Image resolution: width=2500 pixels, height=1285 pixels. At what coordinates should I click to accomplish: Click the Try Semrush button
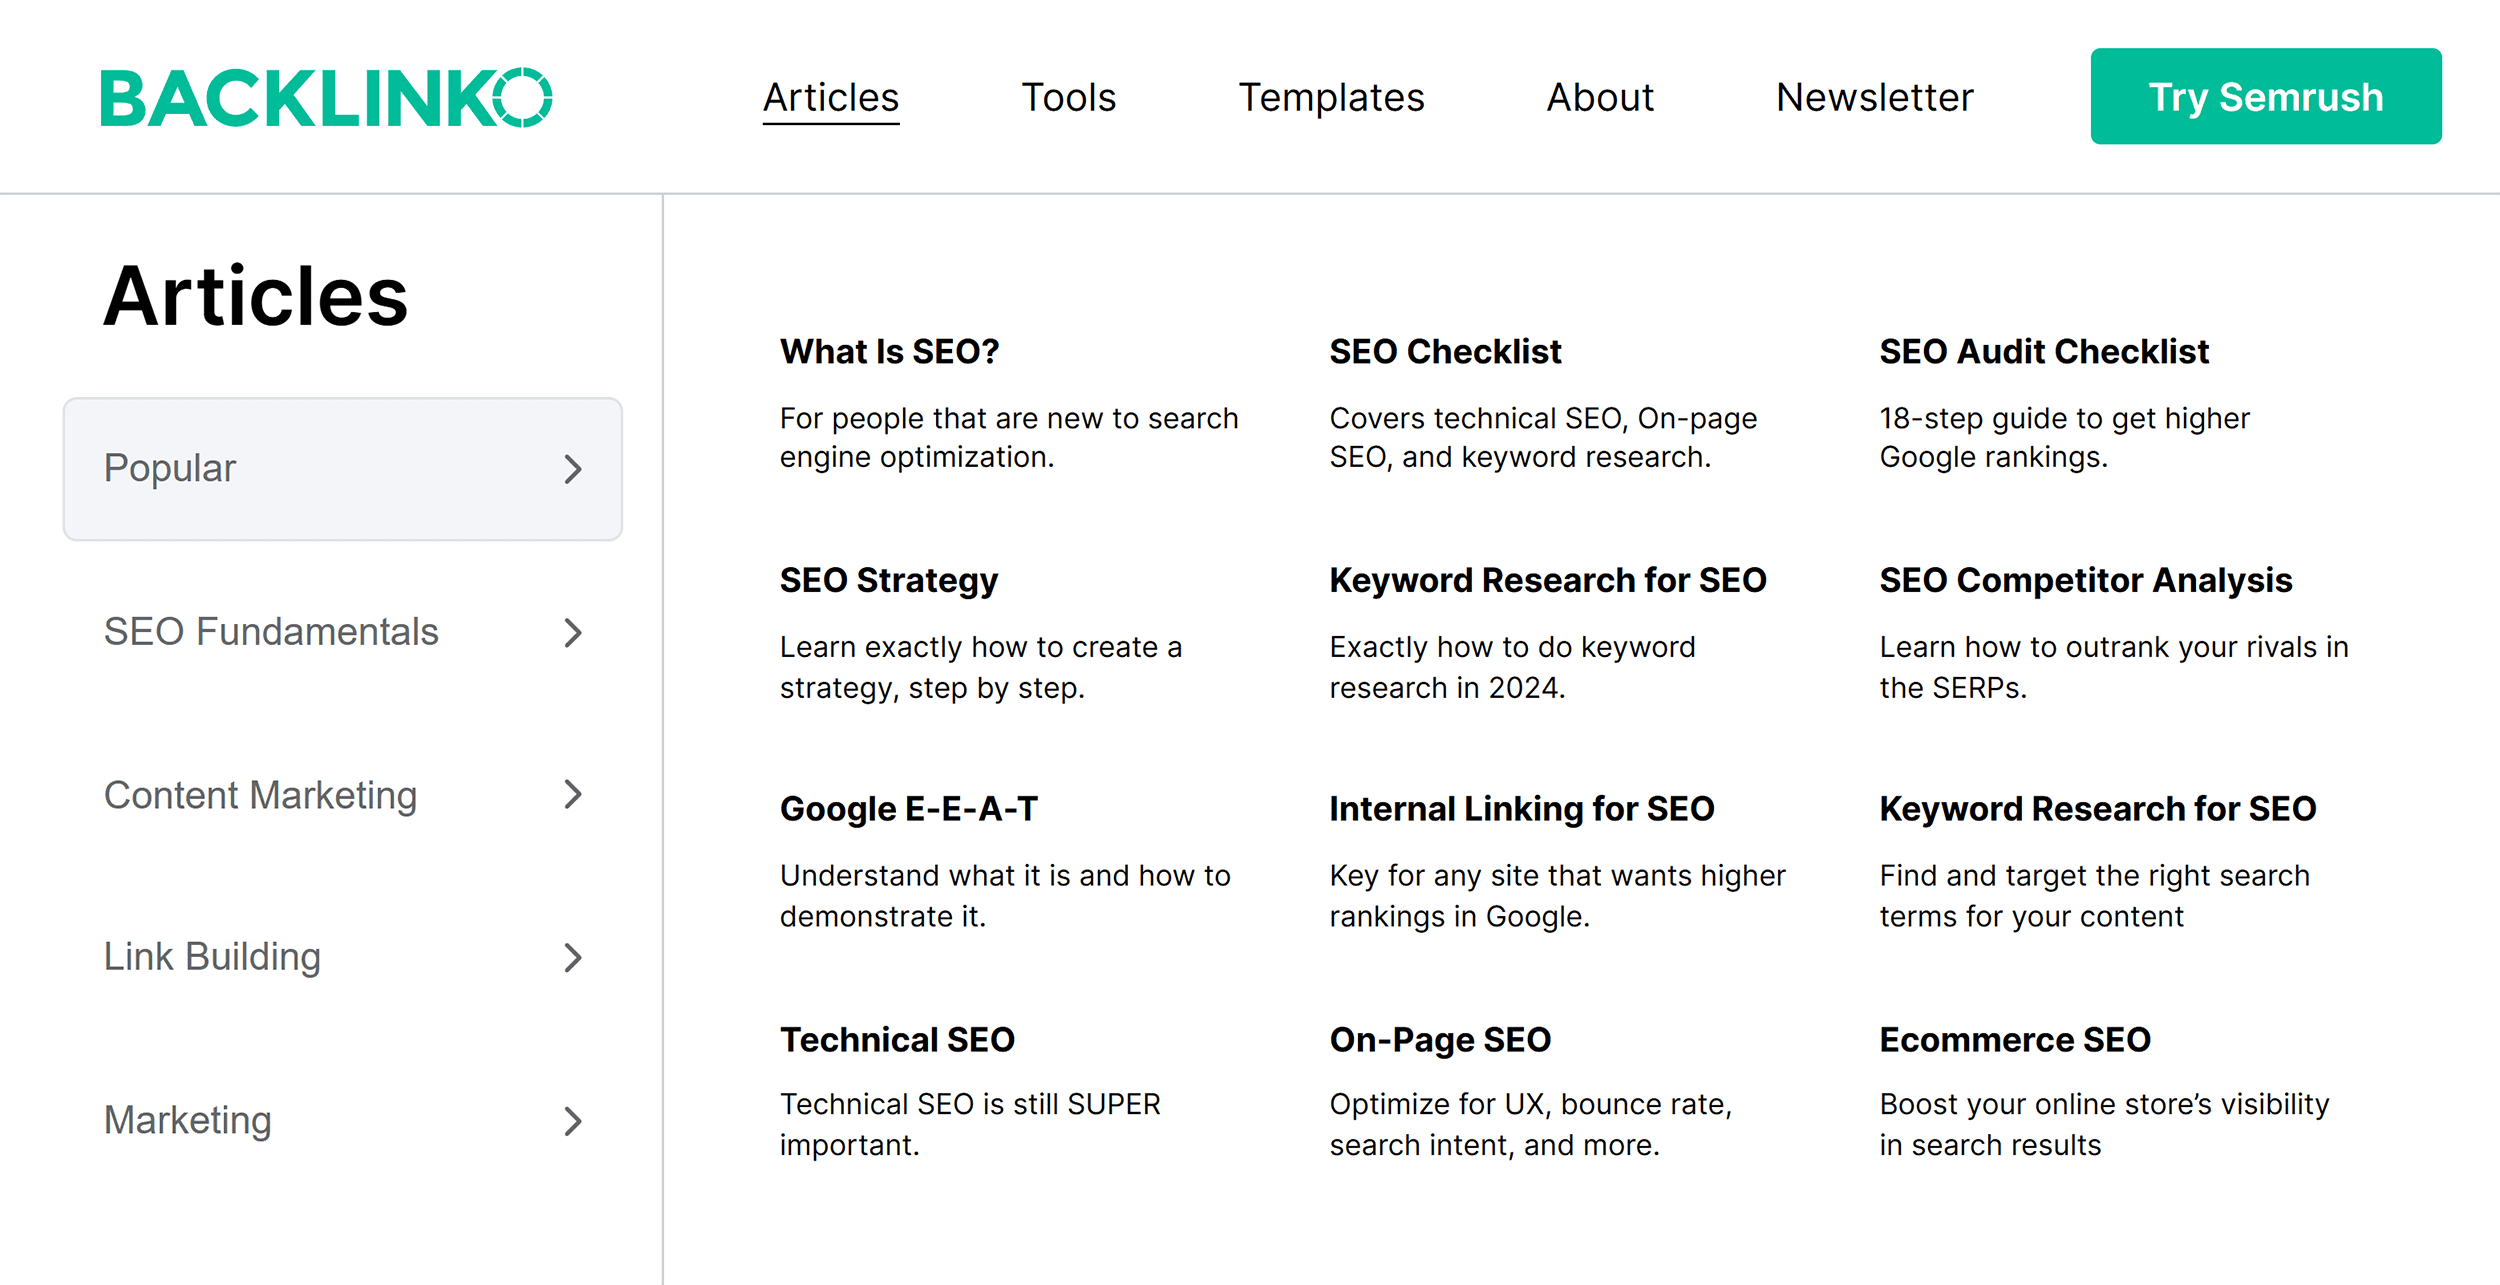point(2264,96)
